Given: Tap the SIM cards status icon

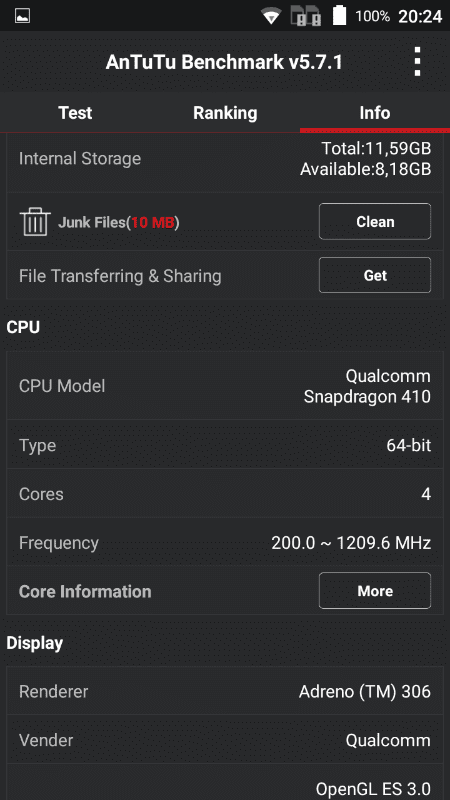Looking at the screenshot, I should pos(306,16).
